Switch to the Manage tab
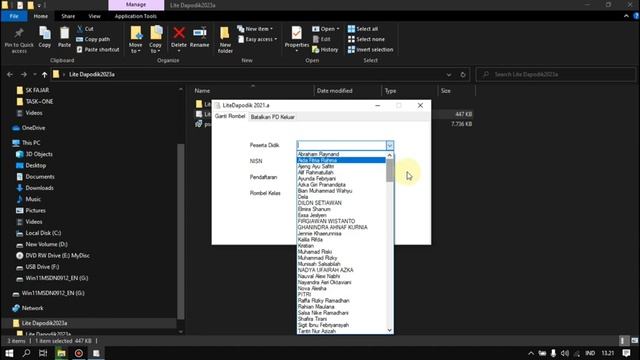640x360 pixels. coord(136,4)
